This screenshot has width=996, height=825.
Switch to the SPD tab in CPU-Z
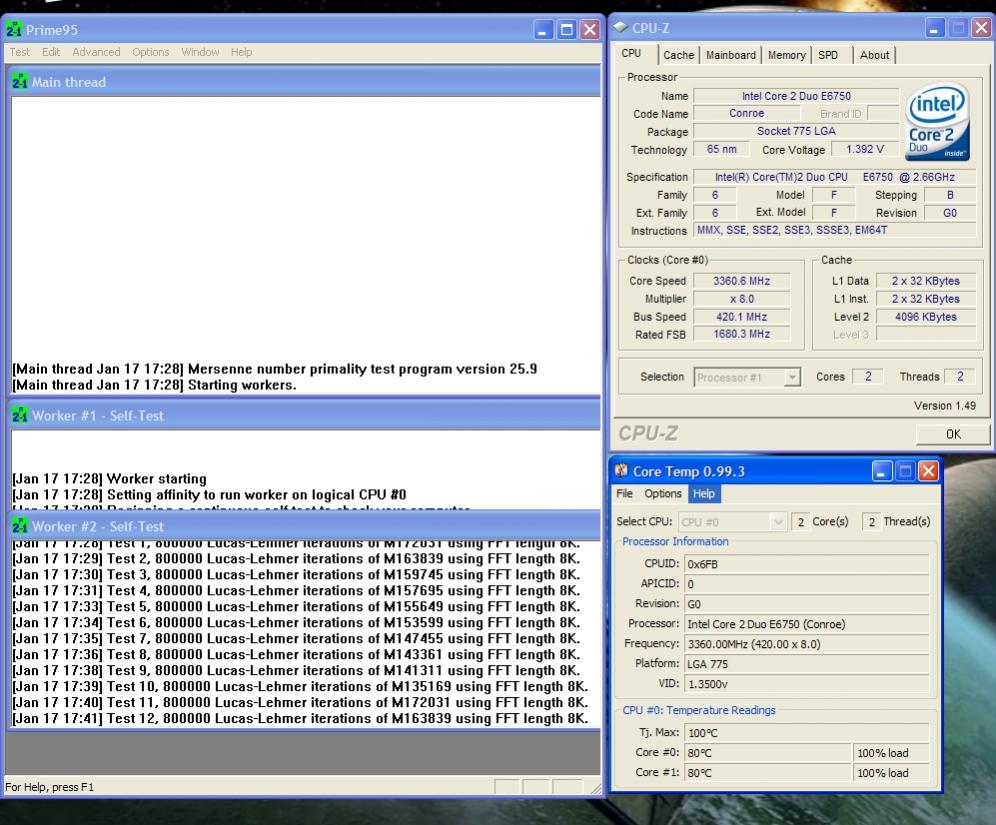point(828,55)
